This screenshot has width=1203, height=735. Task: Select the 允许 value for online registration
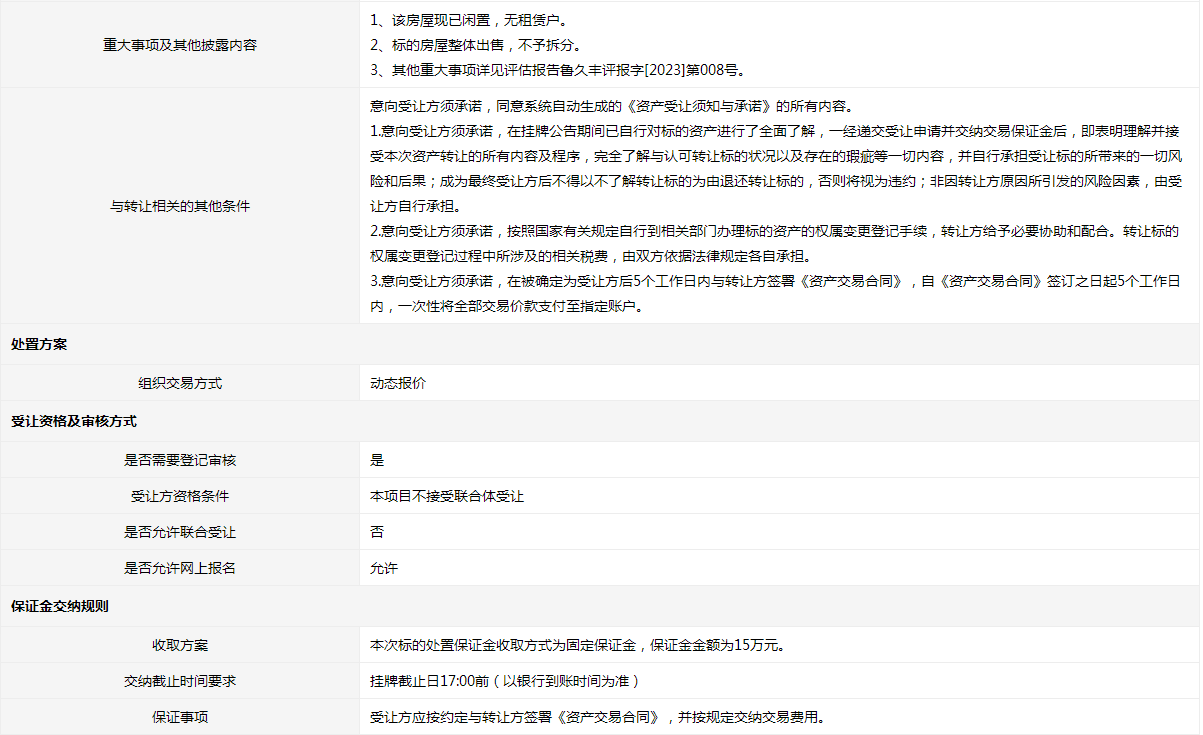tap(384, 568)
